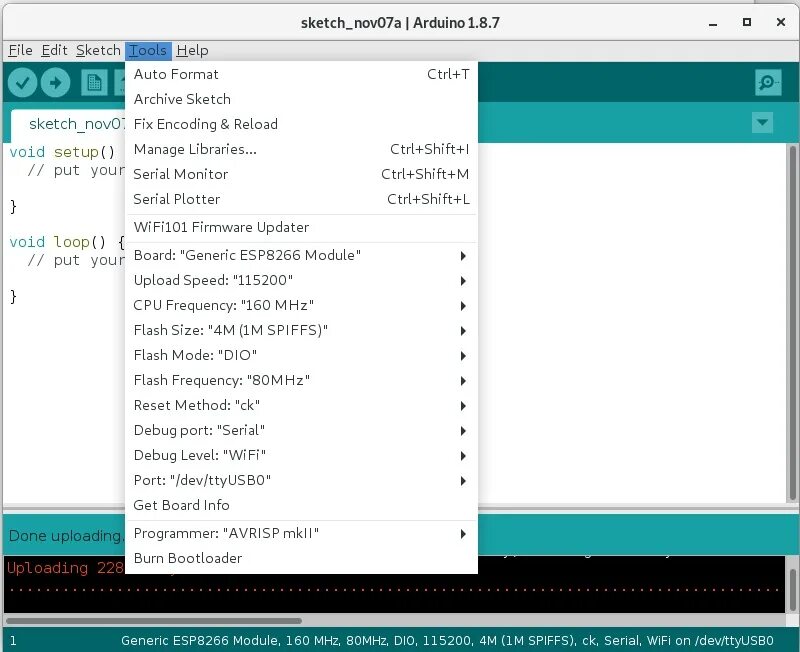Launch Serial Monitor from the menu
The image size is (800, 652).
(x=301, y=174)
